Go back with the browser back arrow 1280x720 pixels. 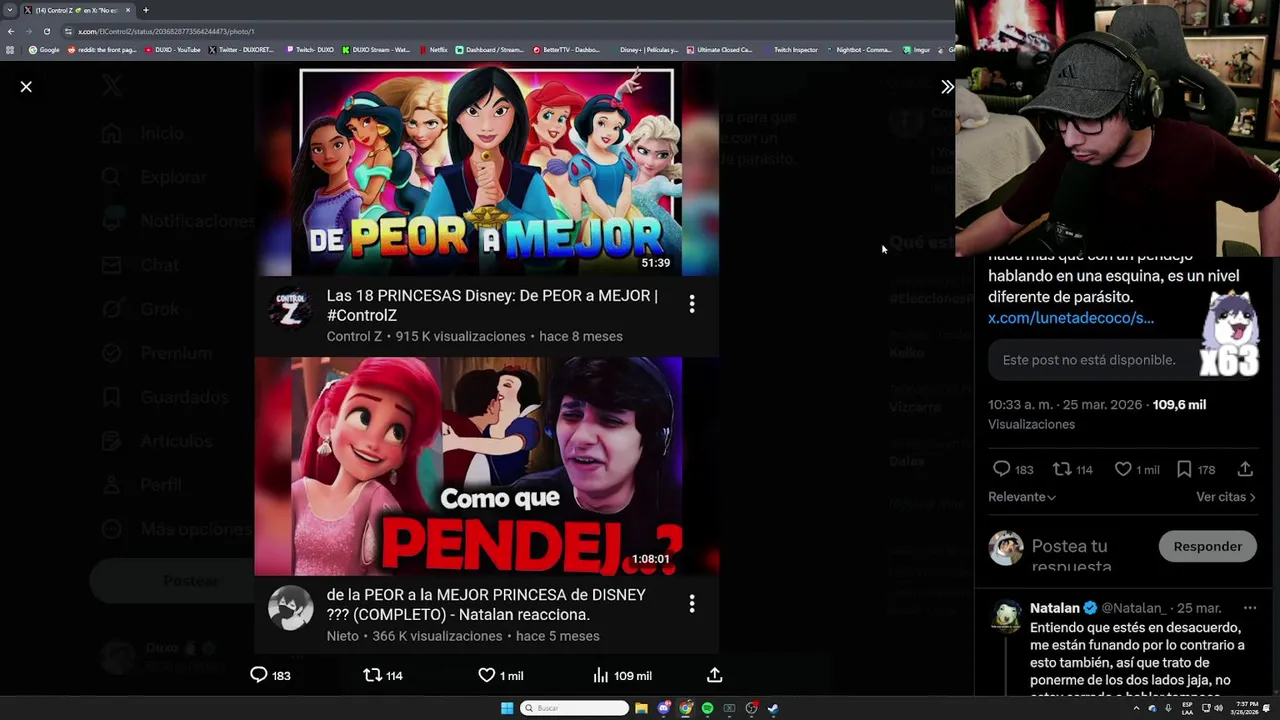point(10,31)
